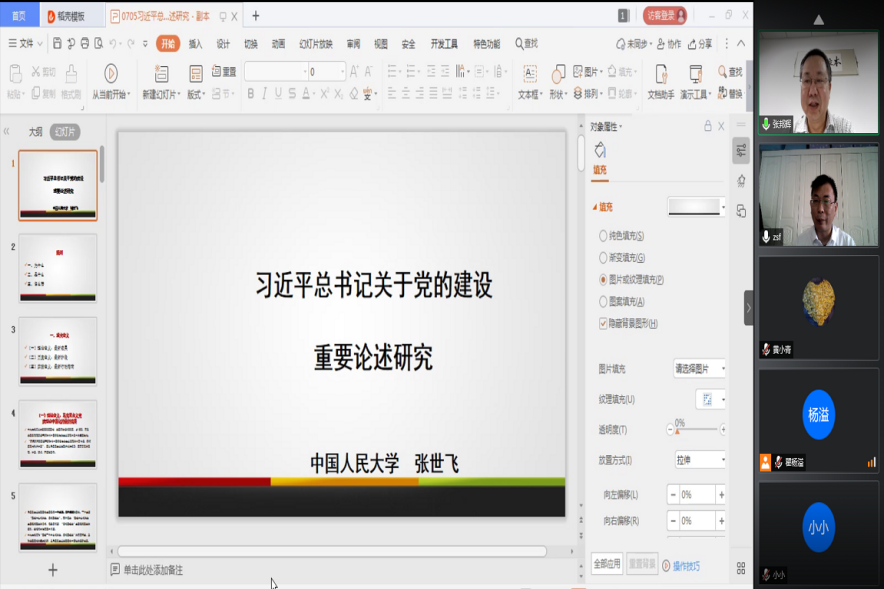Uncheck the 隐藏背景图形 checkbox
The height and width of the screenshot is (589, 884).
click(603, 323)
